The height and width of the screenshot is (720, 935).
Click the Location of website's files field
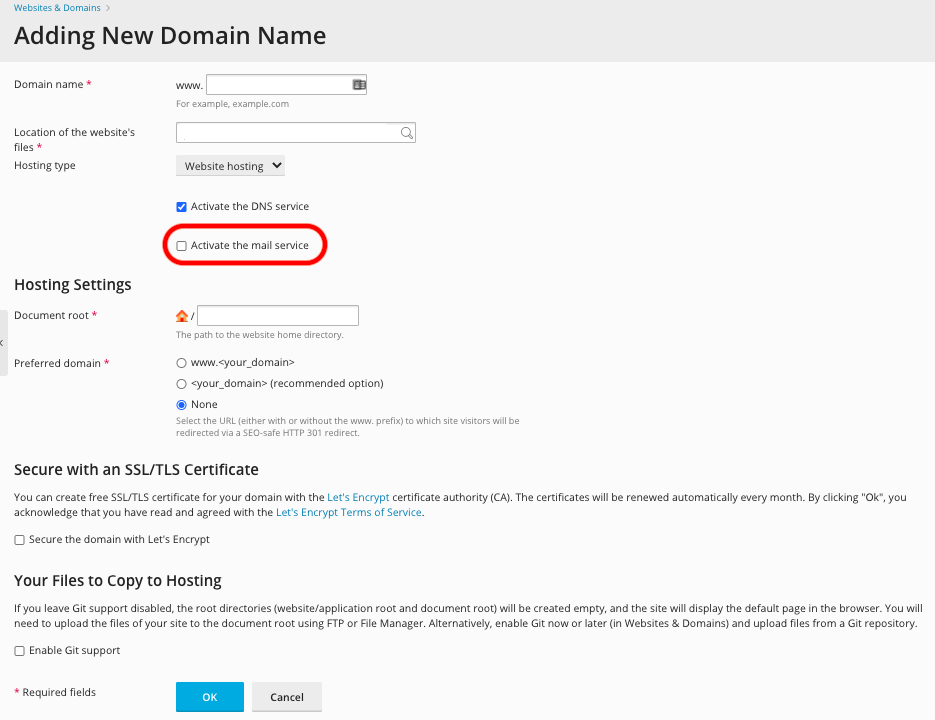286,133
